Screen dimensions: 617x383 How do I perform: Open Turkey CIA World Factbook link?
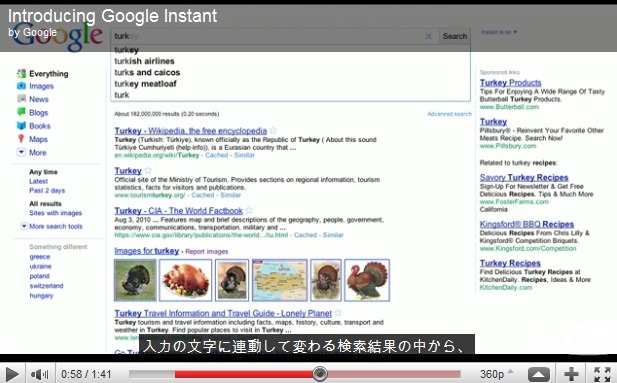[178, 211]
